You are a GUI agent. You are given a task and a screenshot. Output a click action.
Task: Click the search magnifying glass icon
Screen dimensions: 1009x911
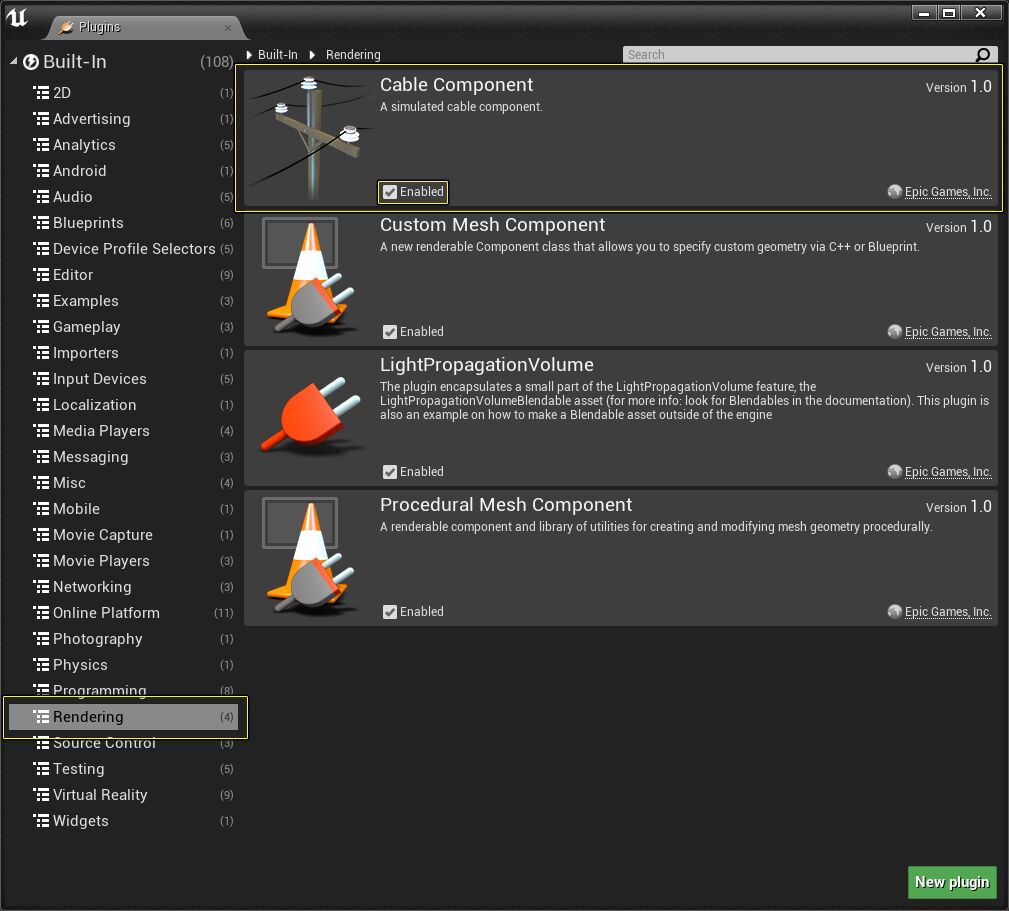click(x=982, y=55)
